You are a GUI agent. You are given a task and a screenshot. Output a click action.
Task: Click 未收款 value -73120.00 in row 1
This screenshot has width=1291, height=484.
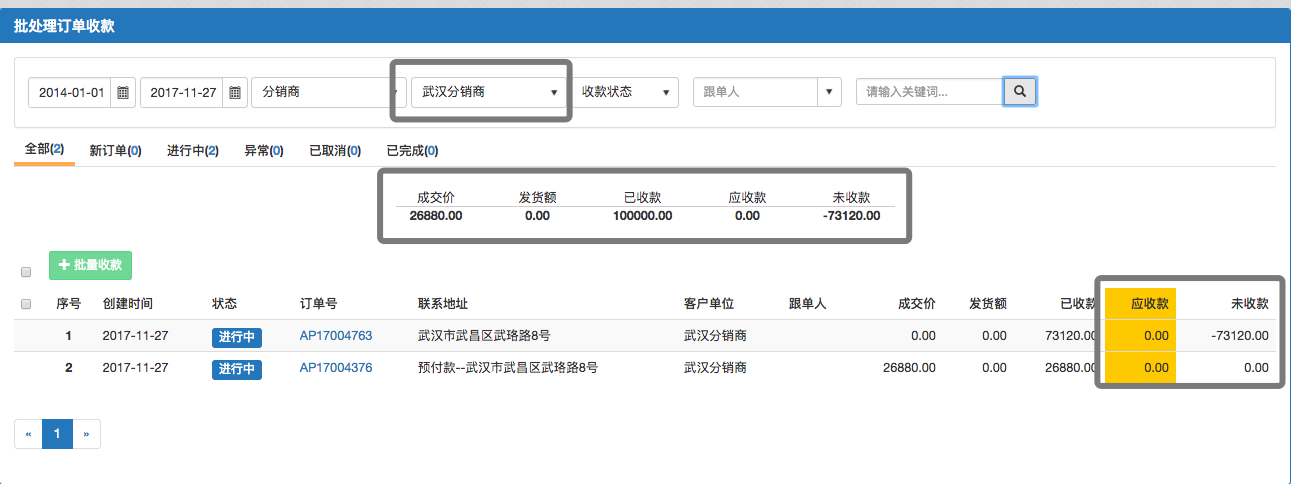(x=1240, y=336)
